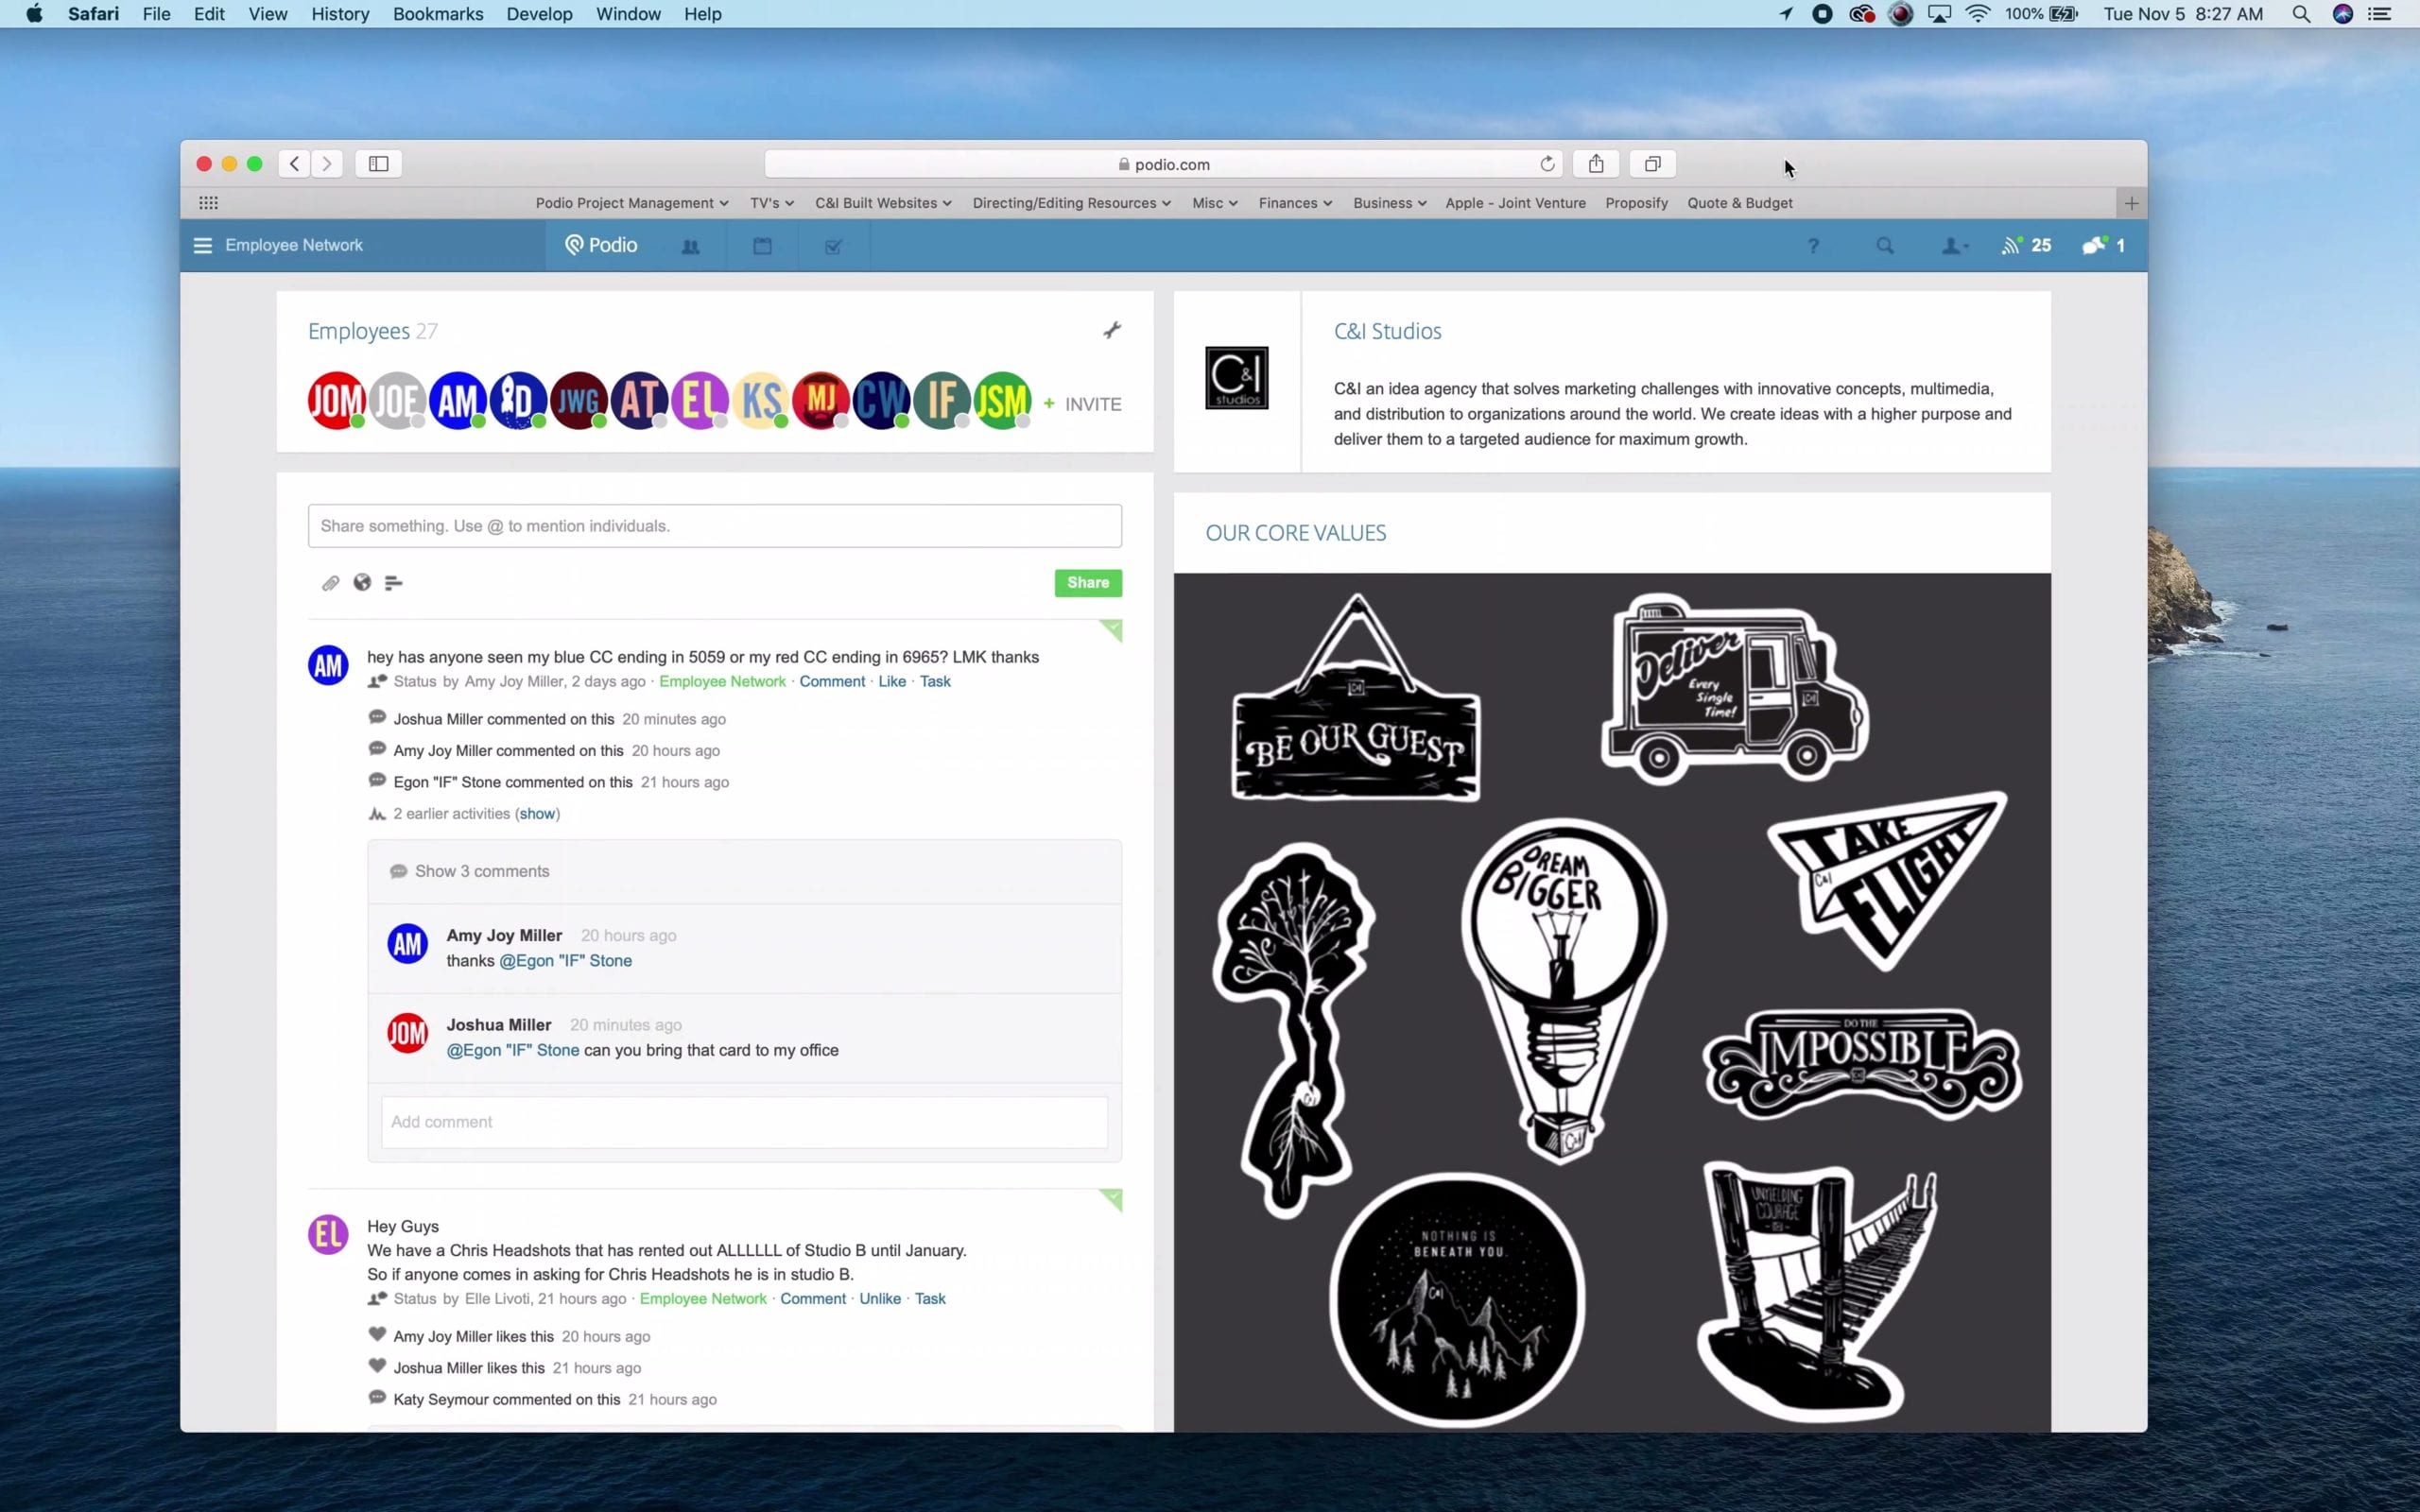
Task: Add a new Safari tab
Action: coord(2131,203)
